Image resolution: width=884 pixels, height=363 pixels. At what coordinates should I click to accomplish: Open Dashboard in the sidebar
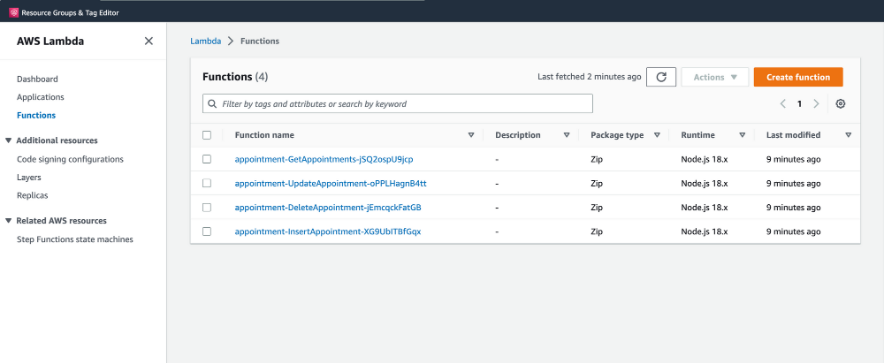pos(37,79)
